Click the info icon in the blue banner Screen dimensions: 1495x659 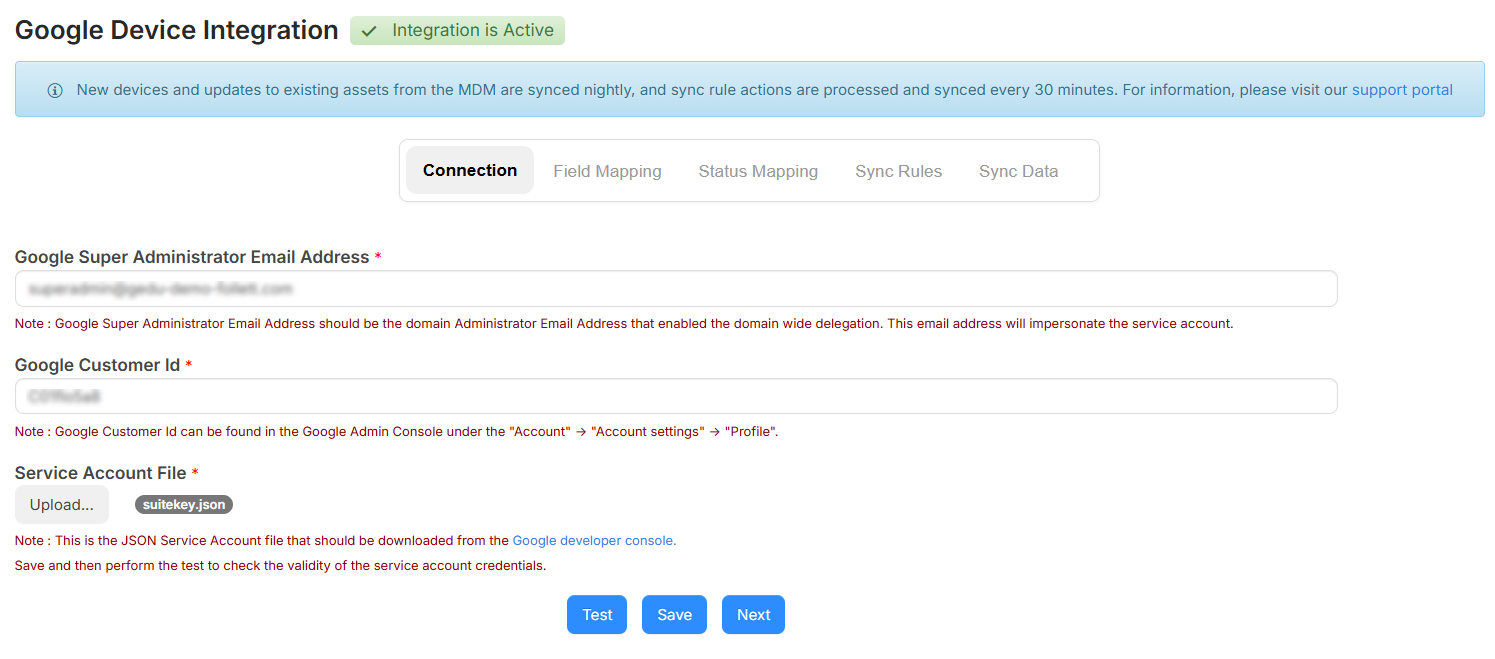point(55,90)
